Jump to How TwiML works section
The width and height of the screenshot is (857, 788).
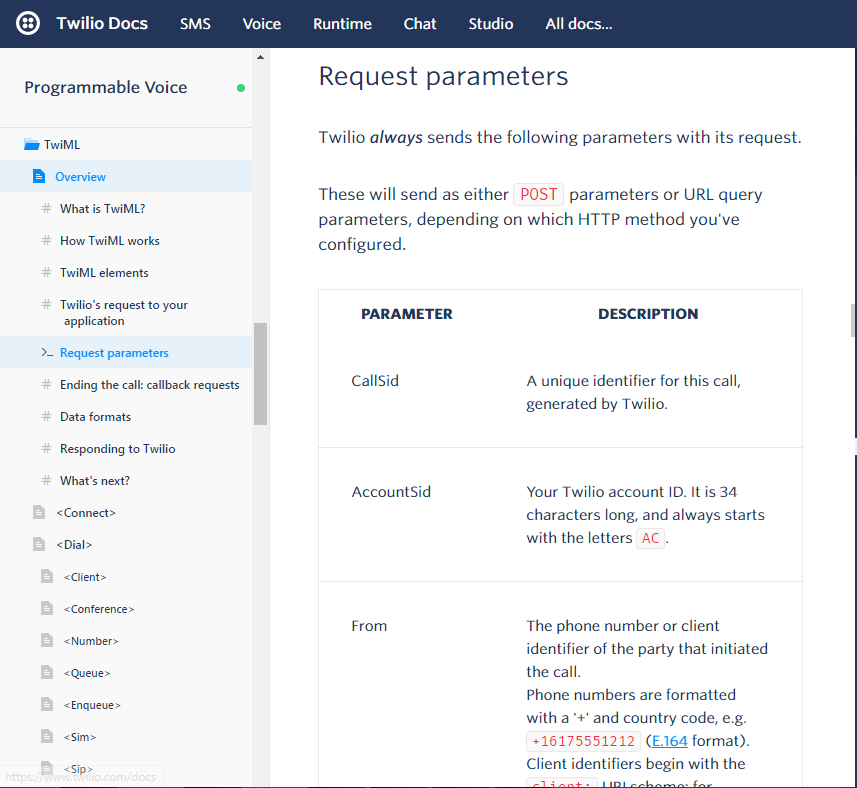coord(110,240)
